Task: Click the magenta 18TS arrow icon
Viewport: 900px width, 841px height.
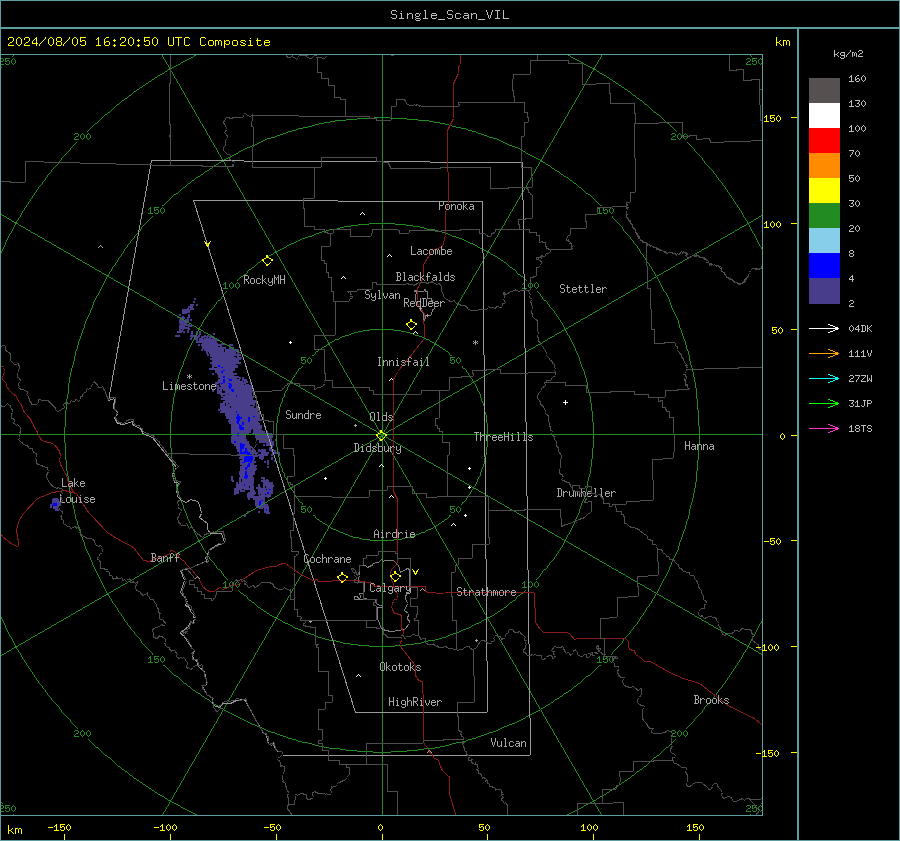Action: pyautogui.click(x=824, y=428)
